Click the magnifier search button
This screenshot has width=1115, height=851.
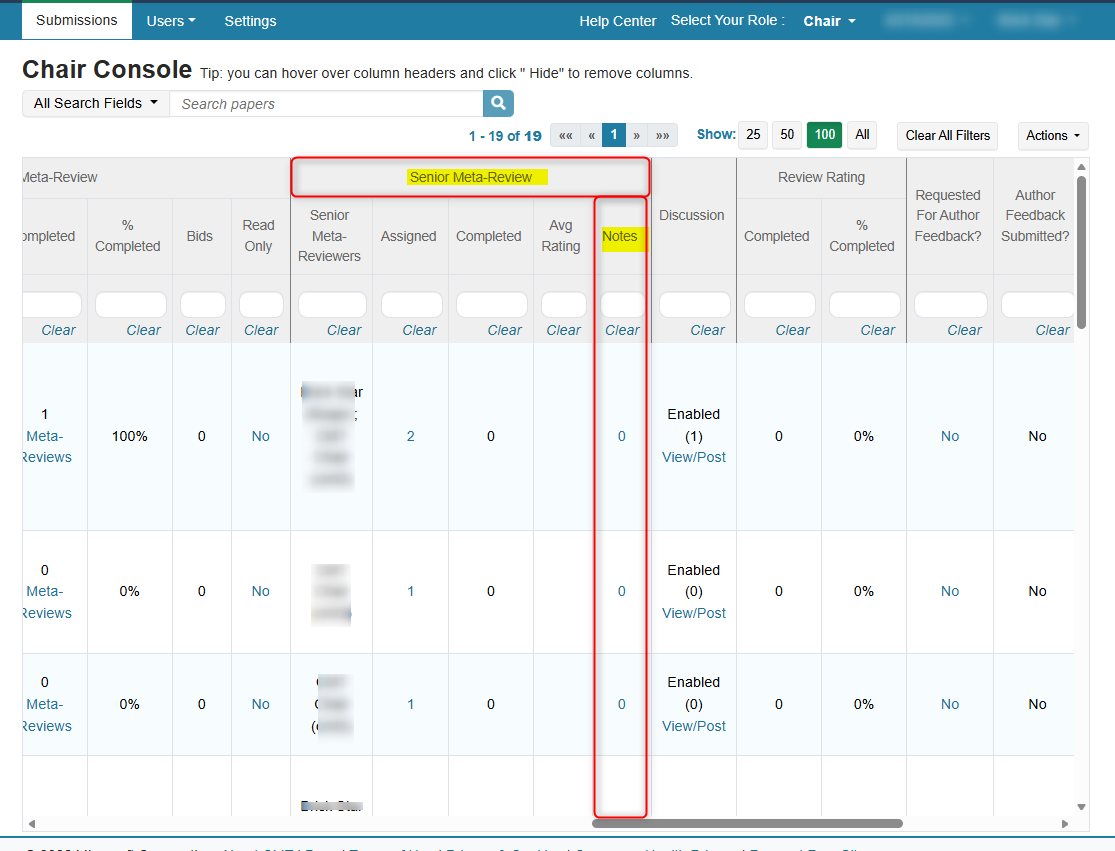click(498, 103)
